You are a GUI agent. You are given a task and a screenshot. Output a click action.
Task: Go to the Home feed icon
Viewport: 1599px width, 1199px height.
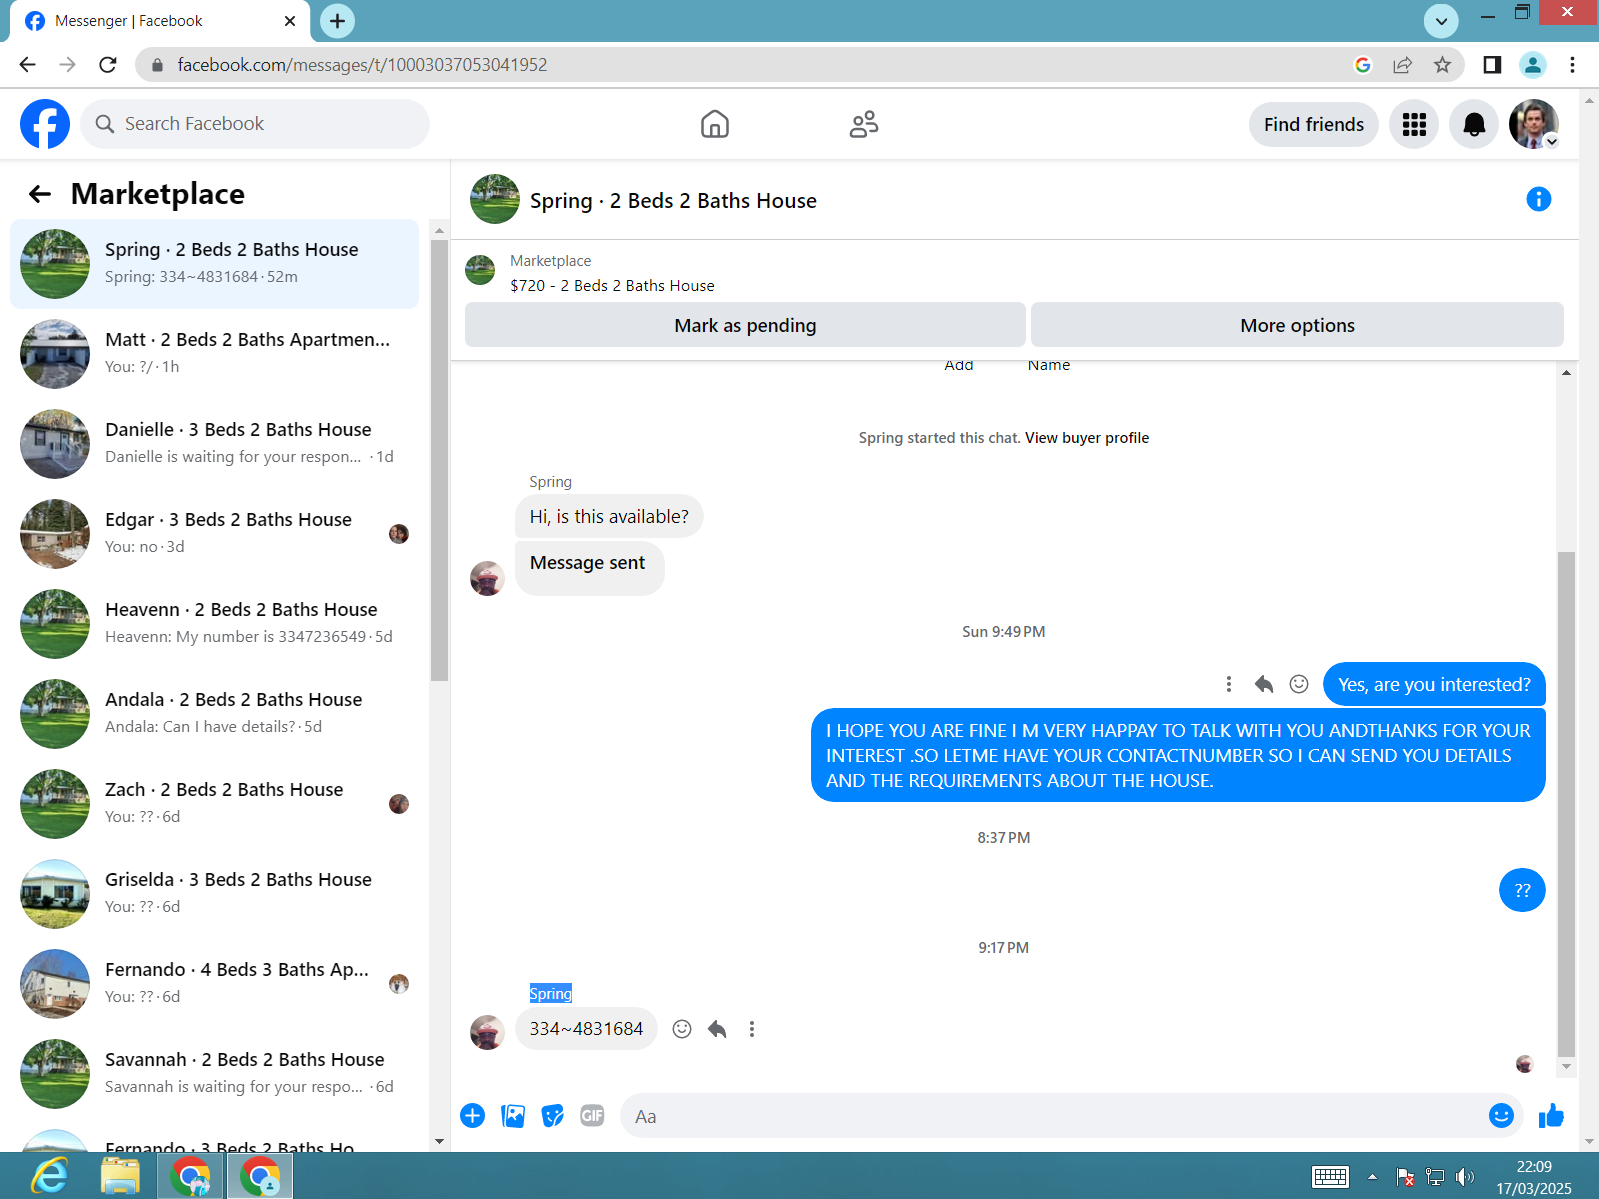click(715, 124)
